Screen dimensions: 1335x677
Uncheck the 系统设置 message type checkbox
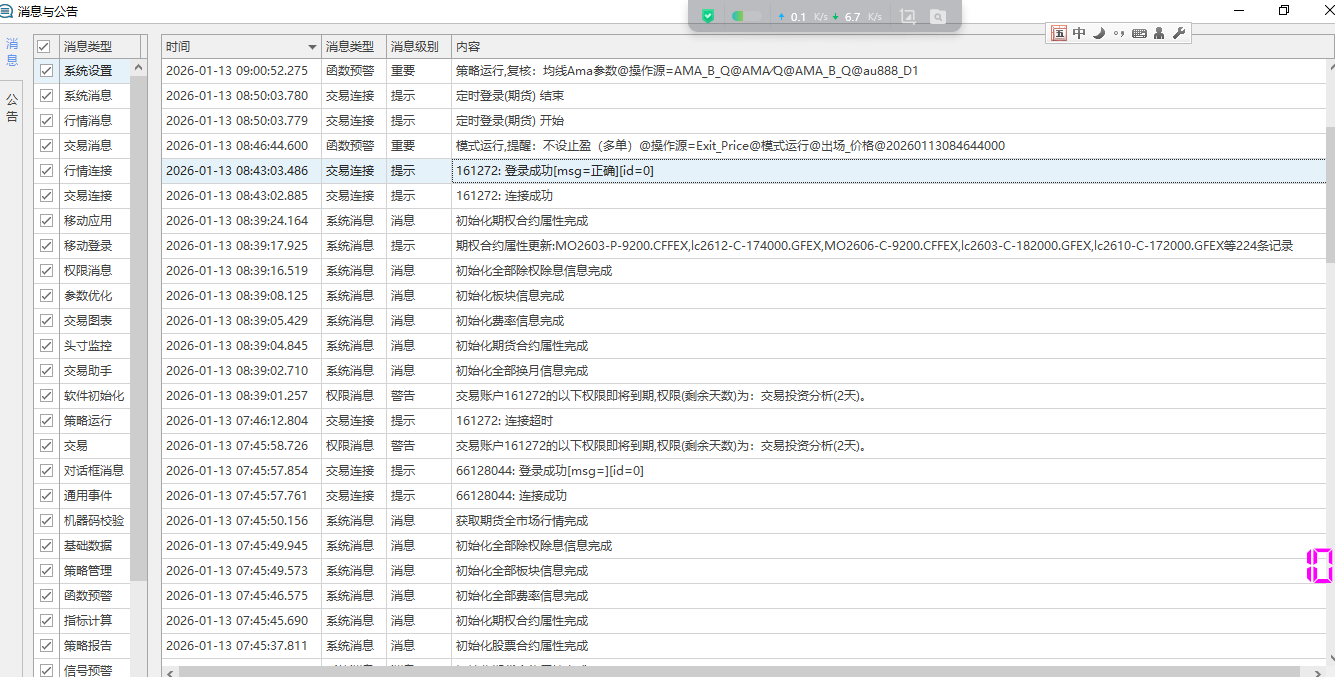[46, 71]
